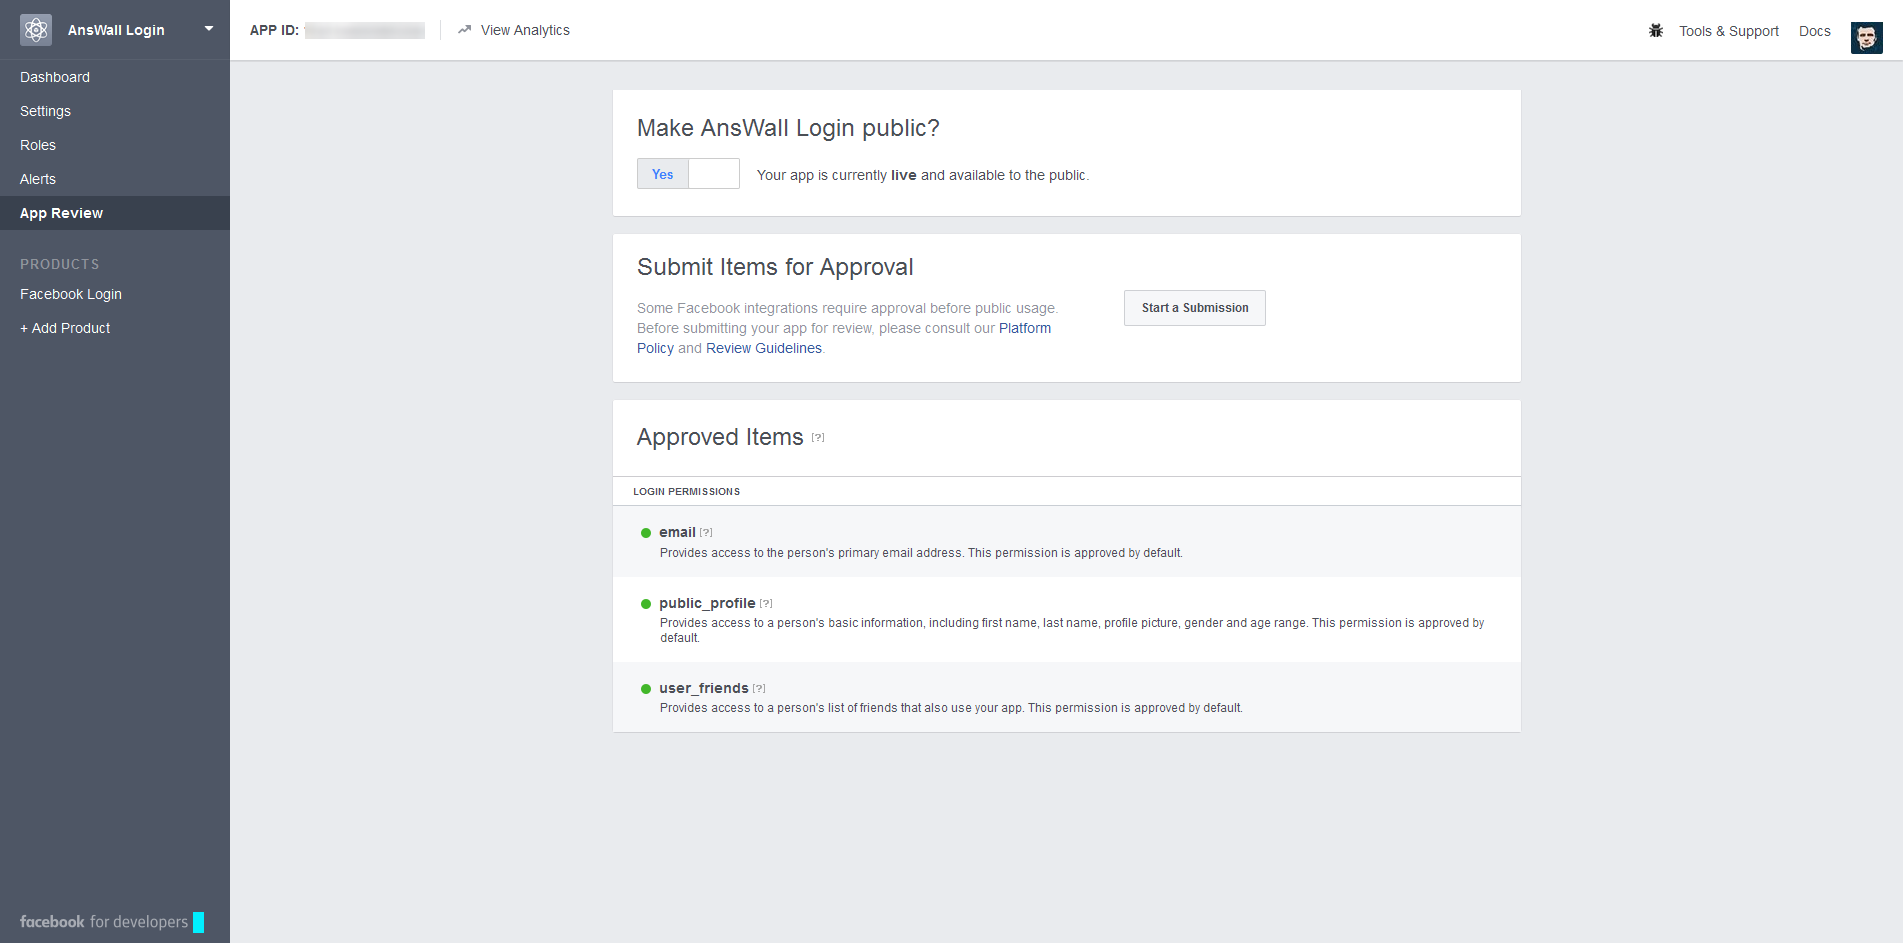Toggle the app public Yes switch
The image size is (1903, 943).
pos(688,174)
